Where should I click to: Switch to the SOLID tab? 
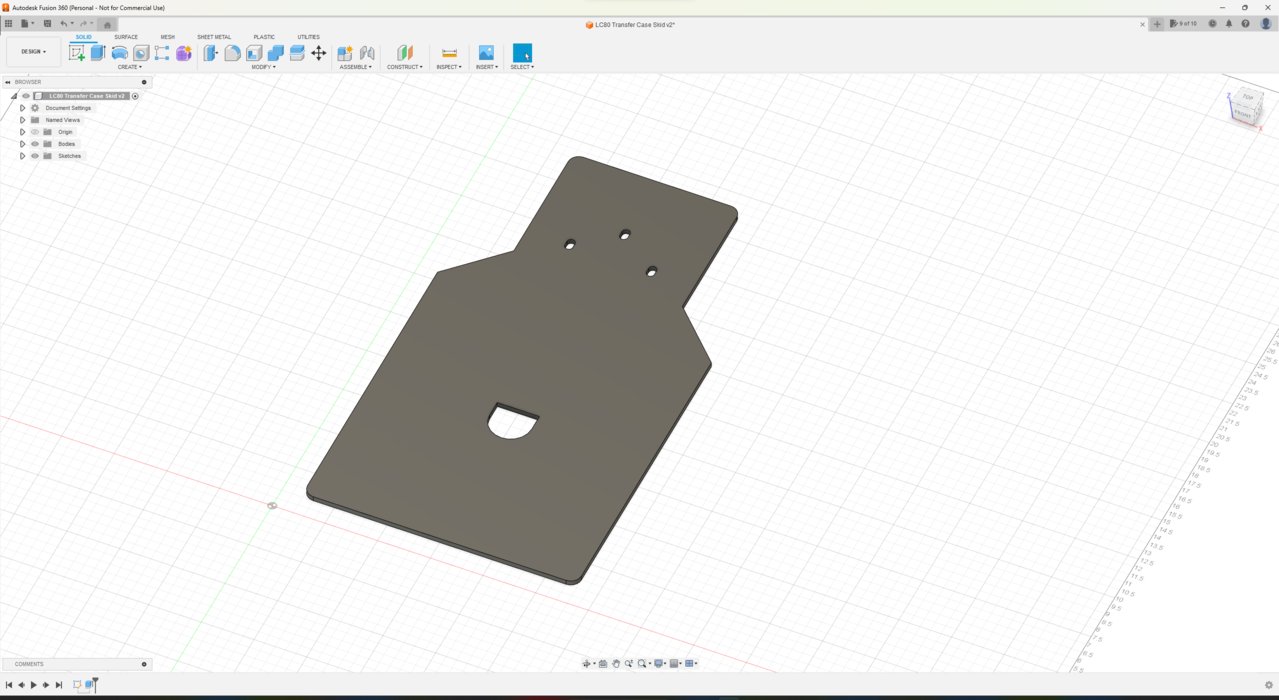click(x=84, y=37)
